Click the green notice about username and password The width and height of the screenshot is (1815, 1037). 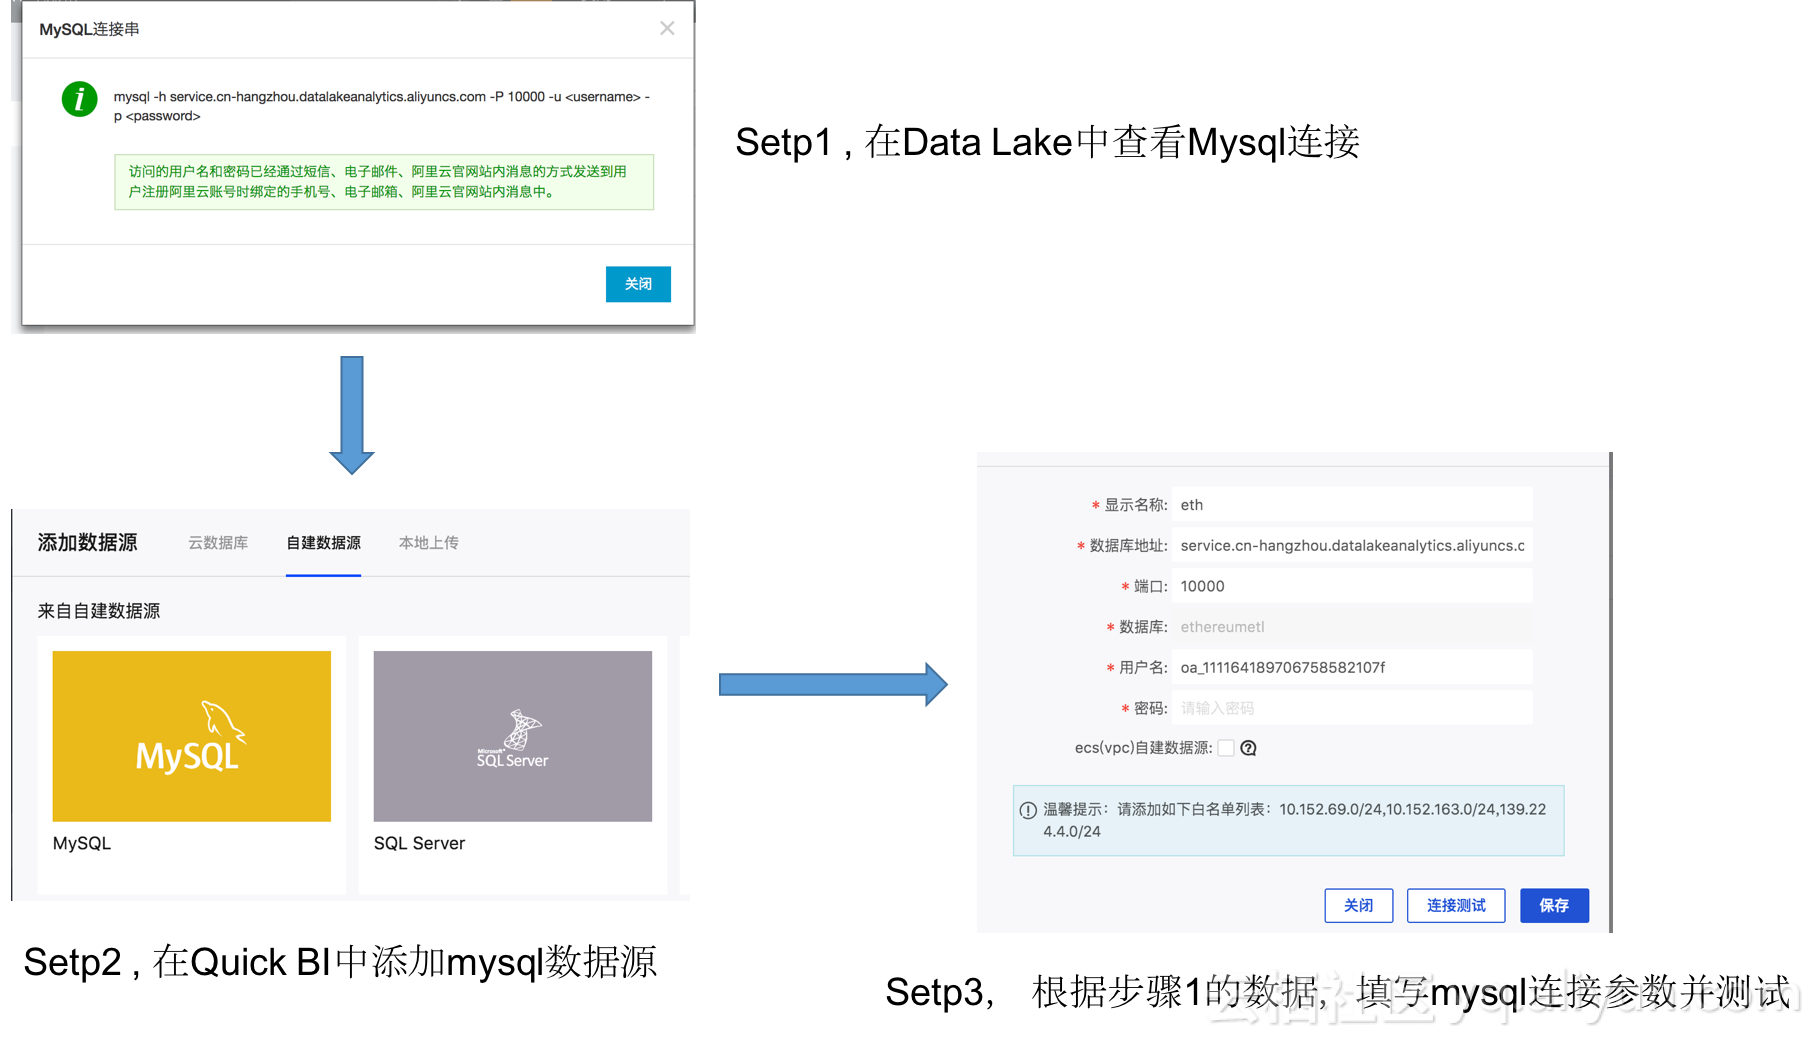384,182
